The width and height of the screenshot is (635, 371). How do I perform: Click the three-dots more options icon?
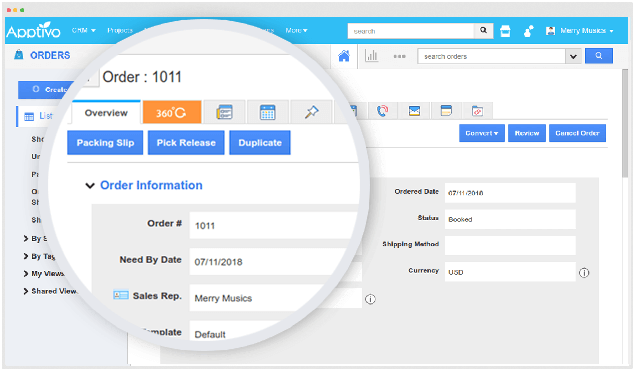(399, 56)
